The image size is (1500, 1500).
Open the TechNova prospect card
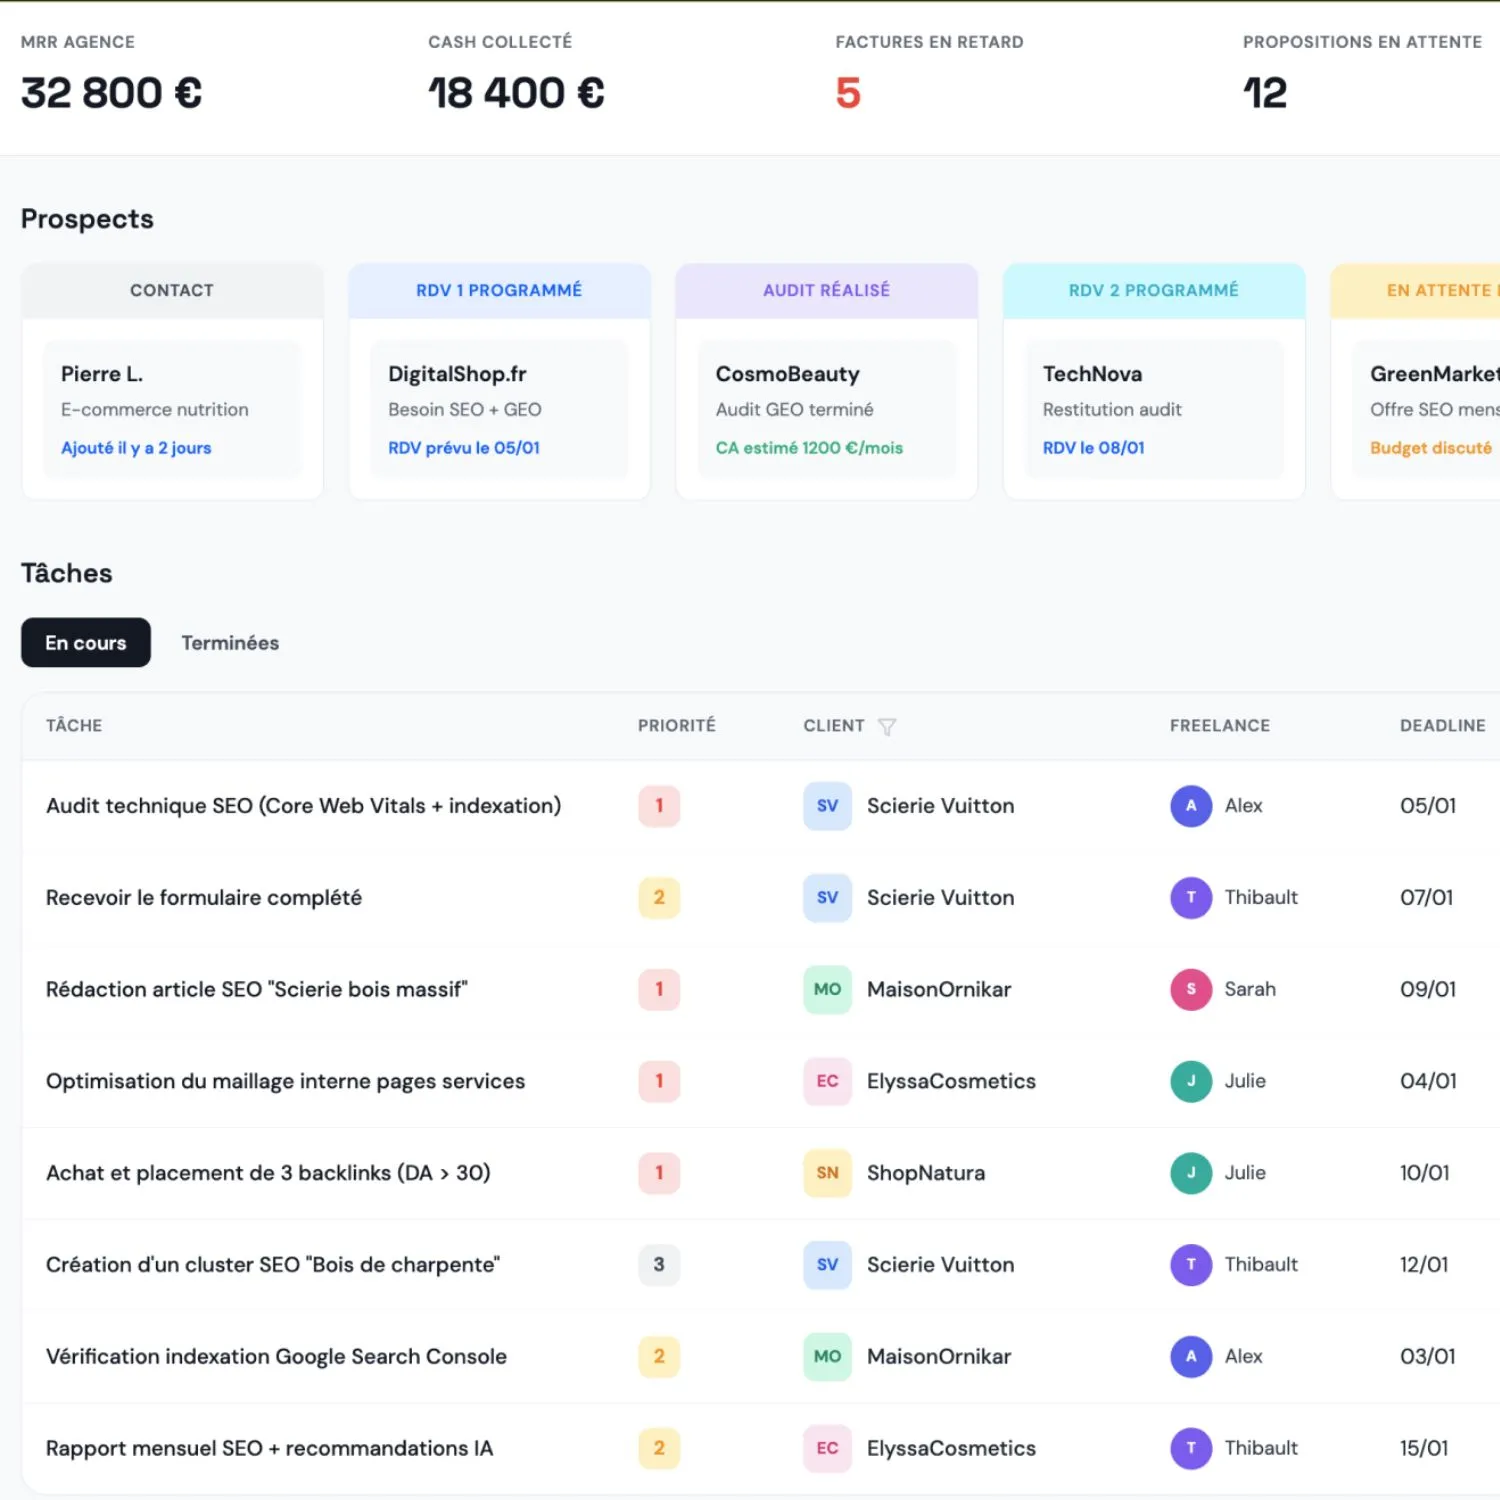pyautogui.click(x=1152, y=409)
